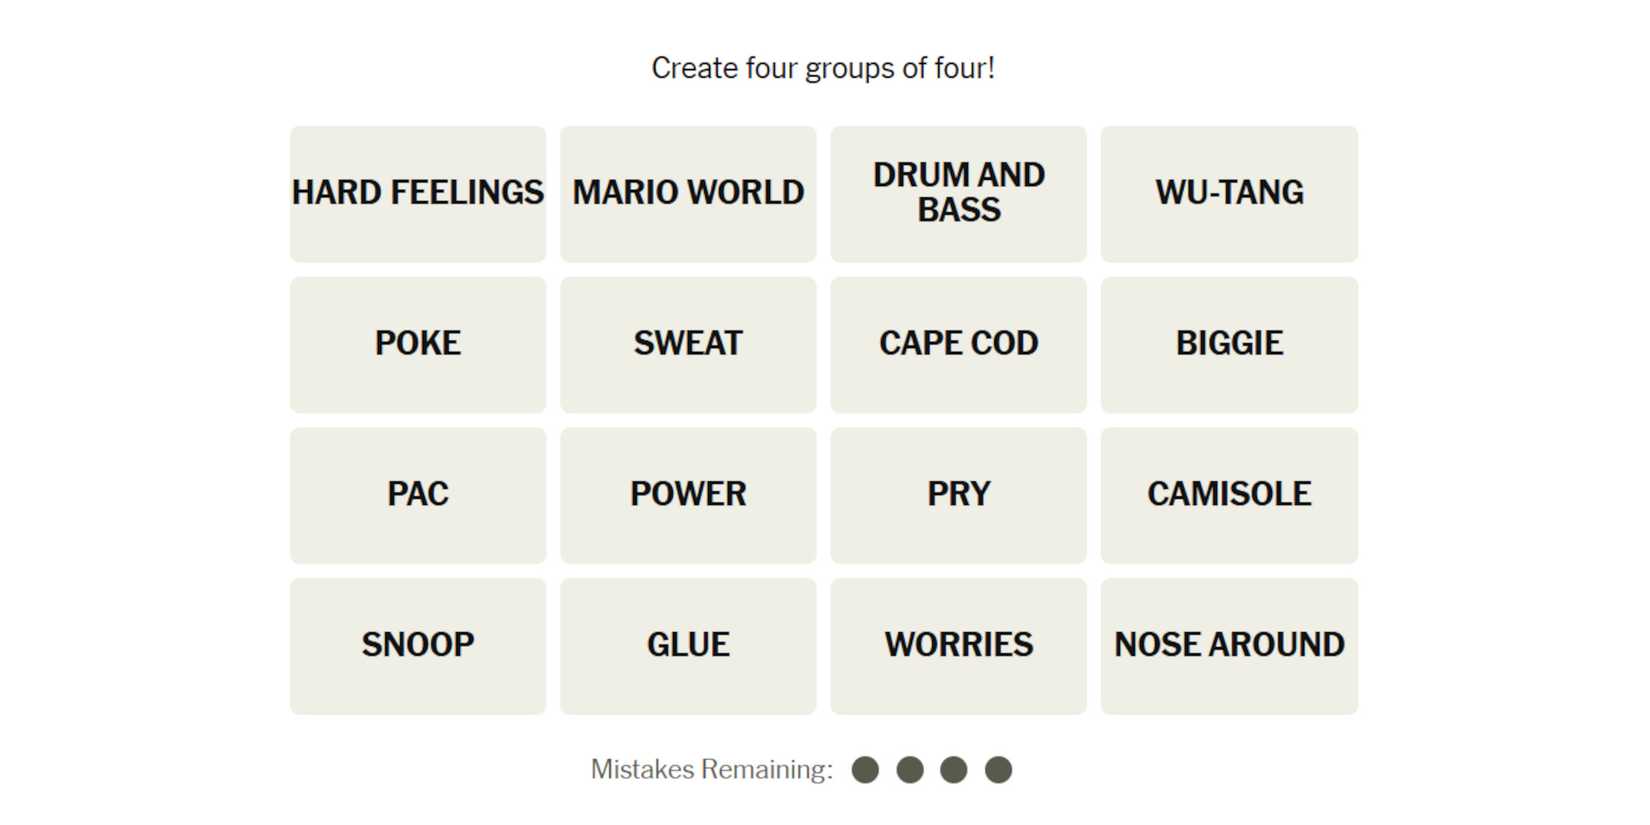Click the first mistakes remaining dot
1650x825 pixels.
click(865, 769)
